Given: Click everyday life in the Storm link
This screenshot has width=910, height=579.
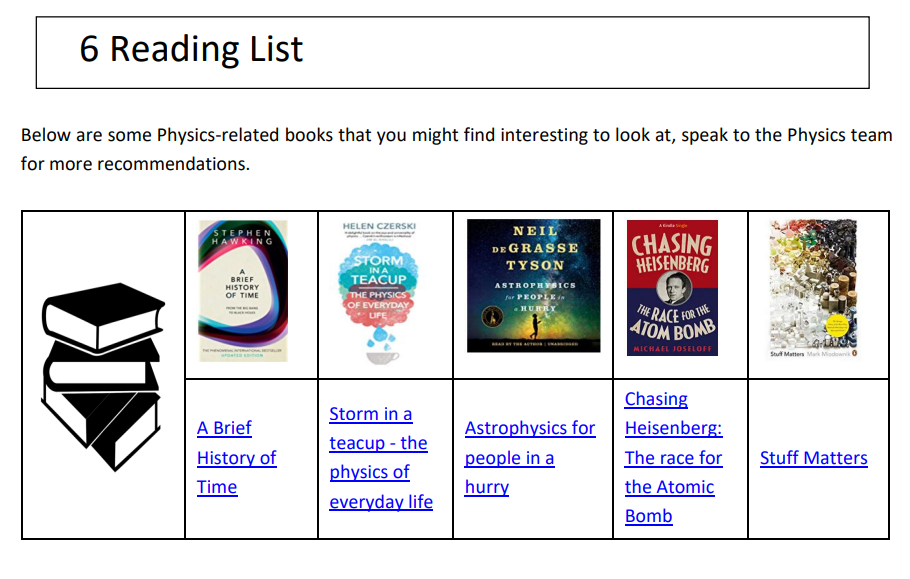Looking at the screenshot, I should pyautogui.click(x=381, y=502).
